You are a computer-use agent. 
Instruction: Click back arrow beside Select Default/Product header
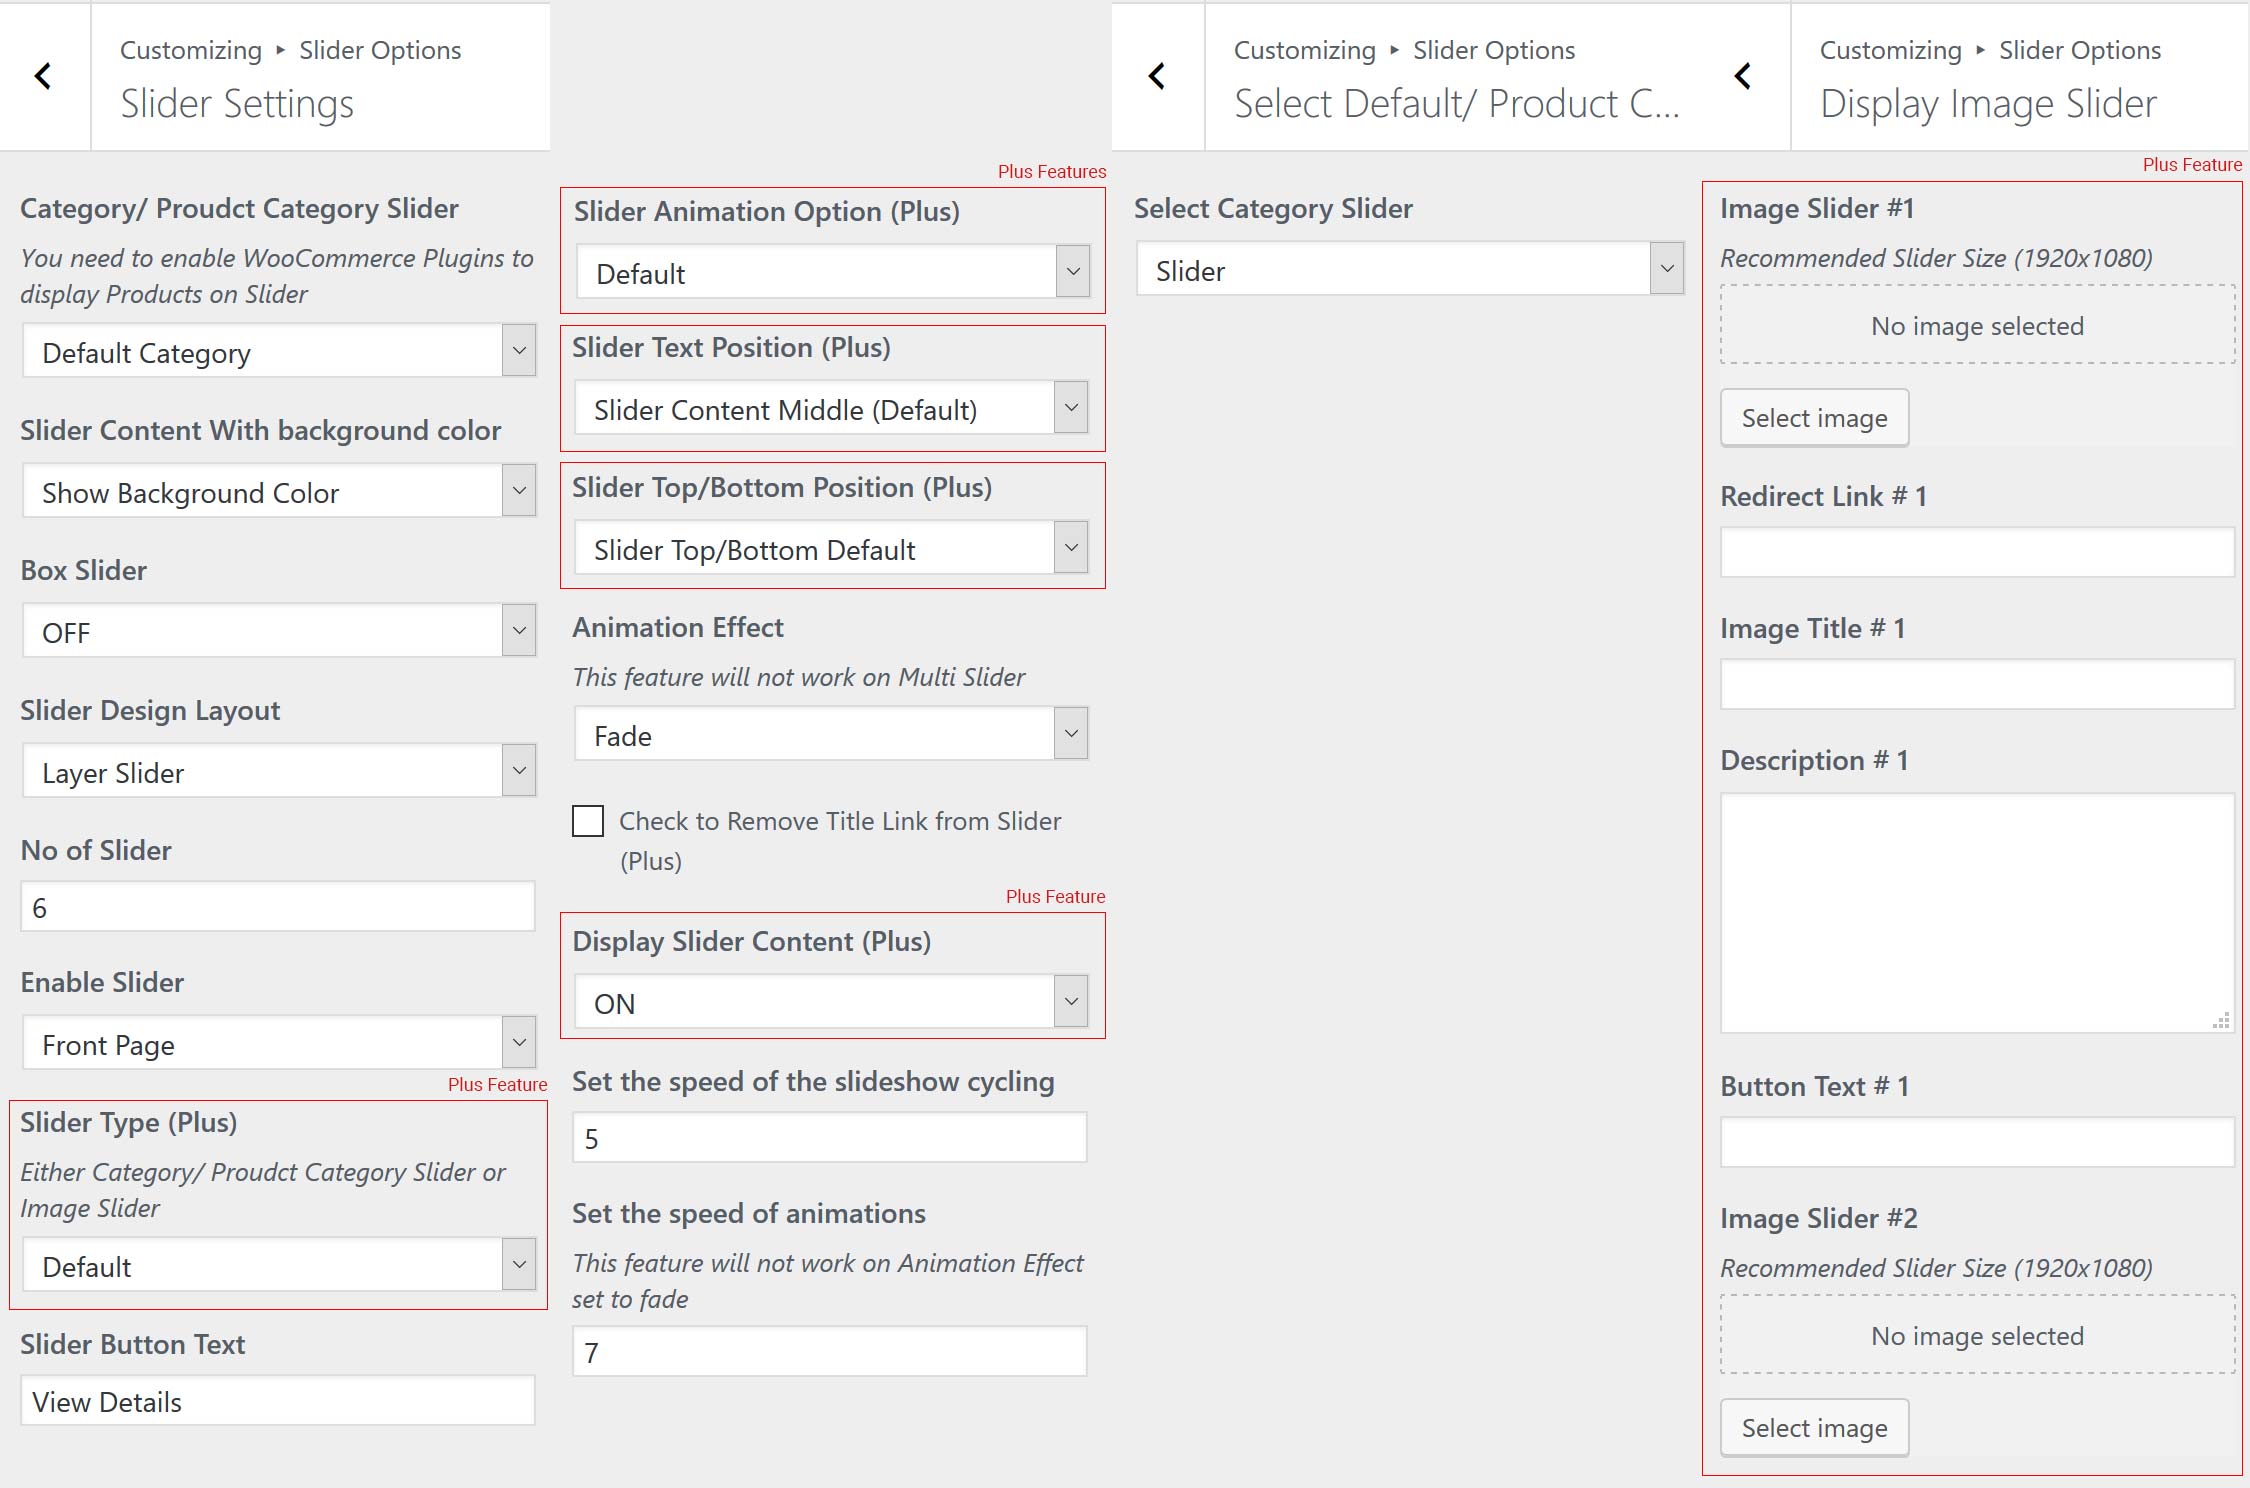1157,76
